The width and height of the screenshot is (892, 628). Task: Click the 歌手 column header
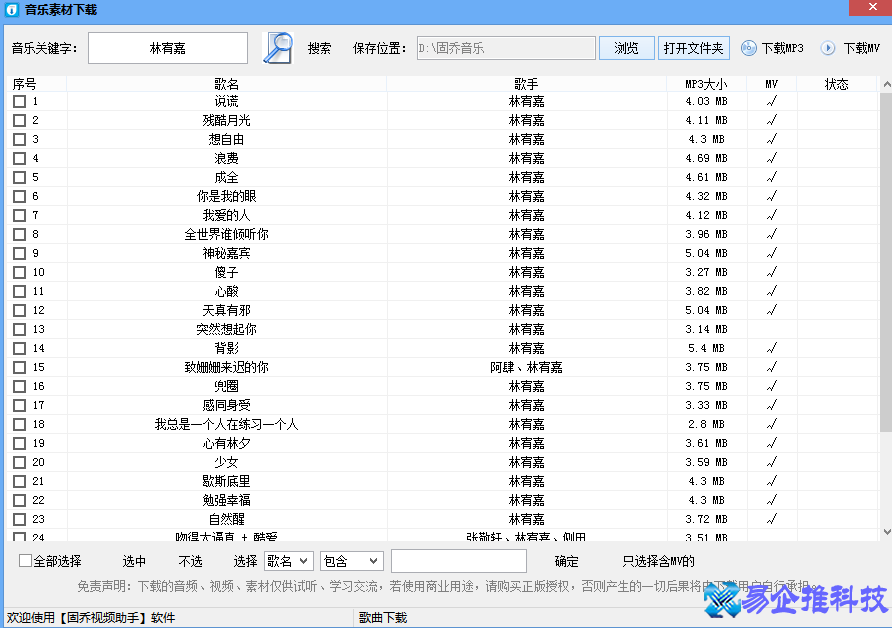pyautogui.click(x=526, y=84)
